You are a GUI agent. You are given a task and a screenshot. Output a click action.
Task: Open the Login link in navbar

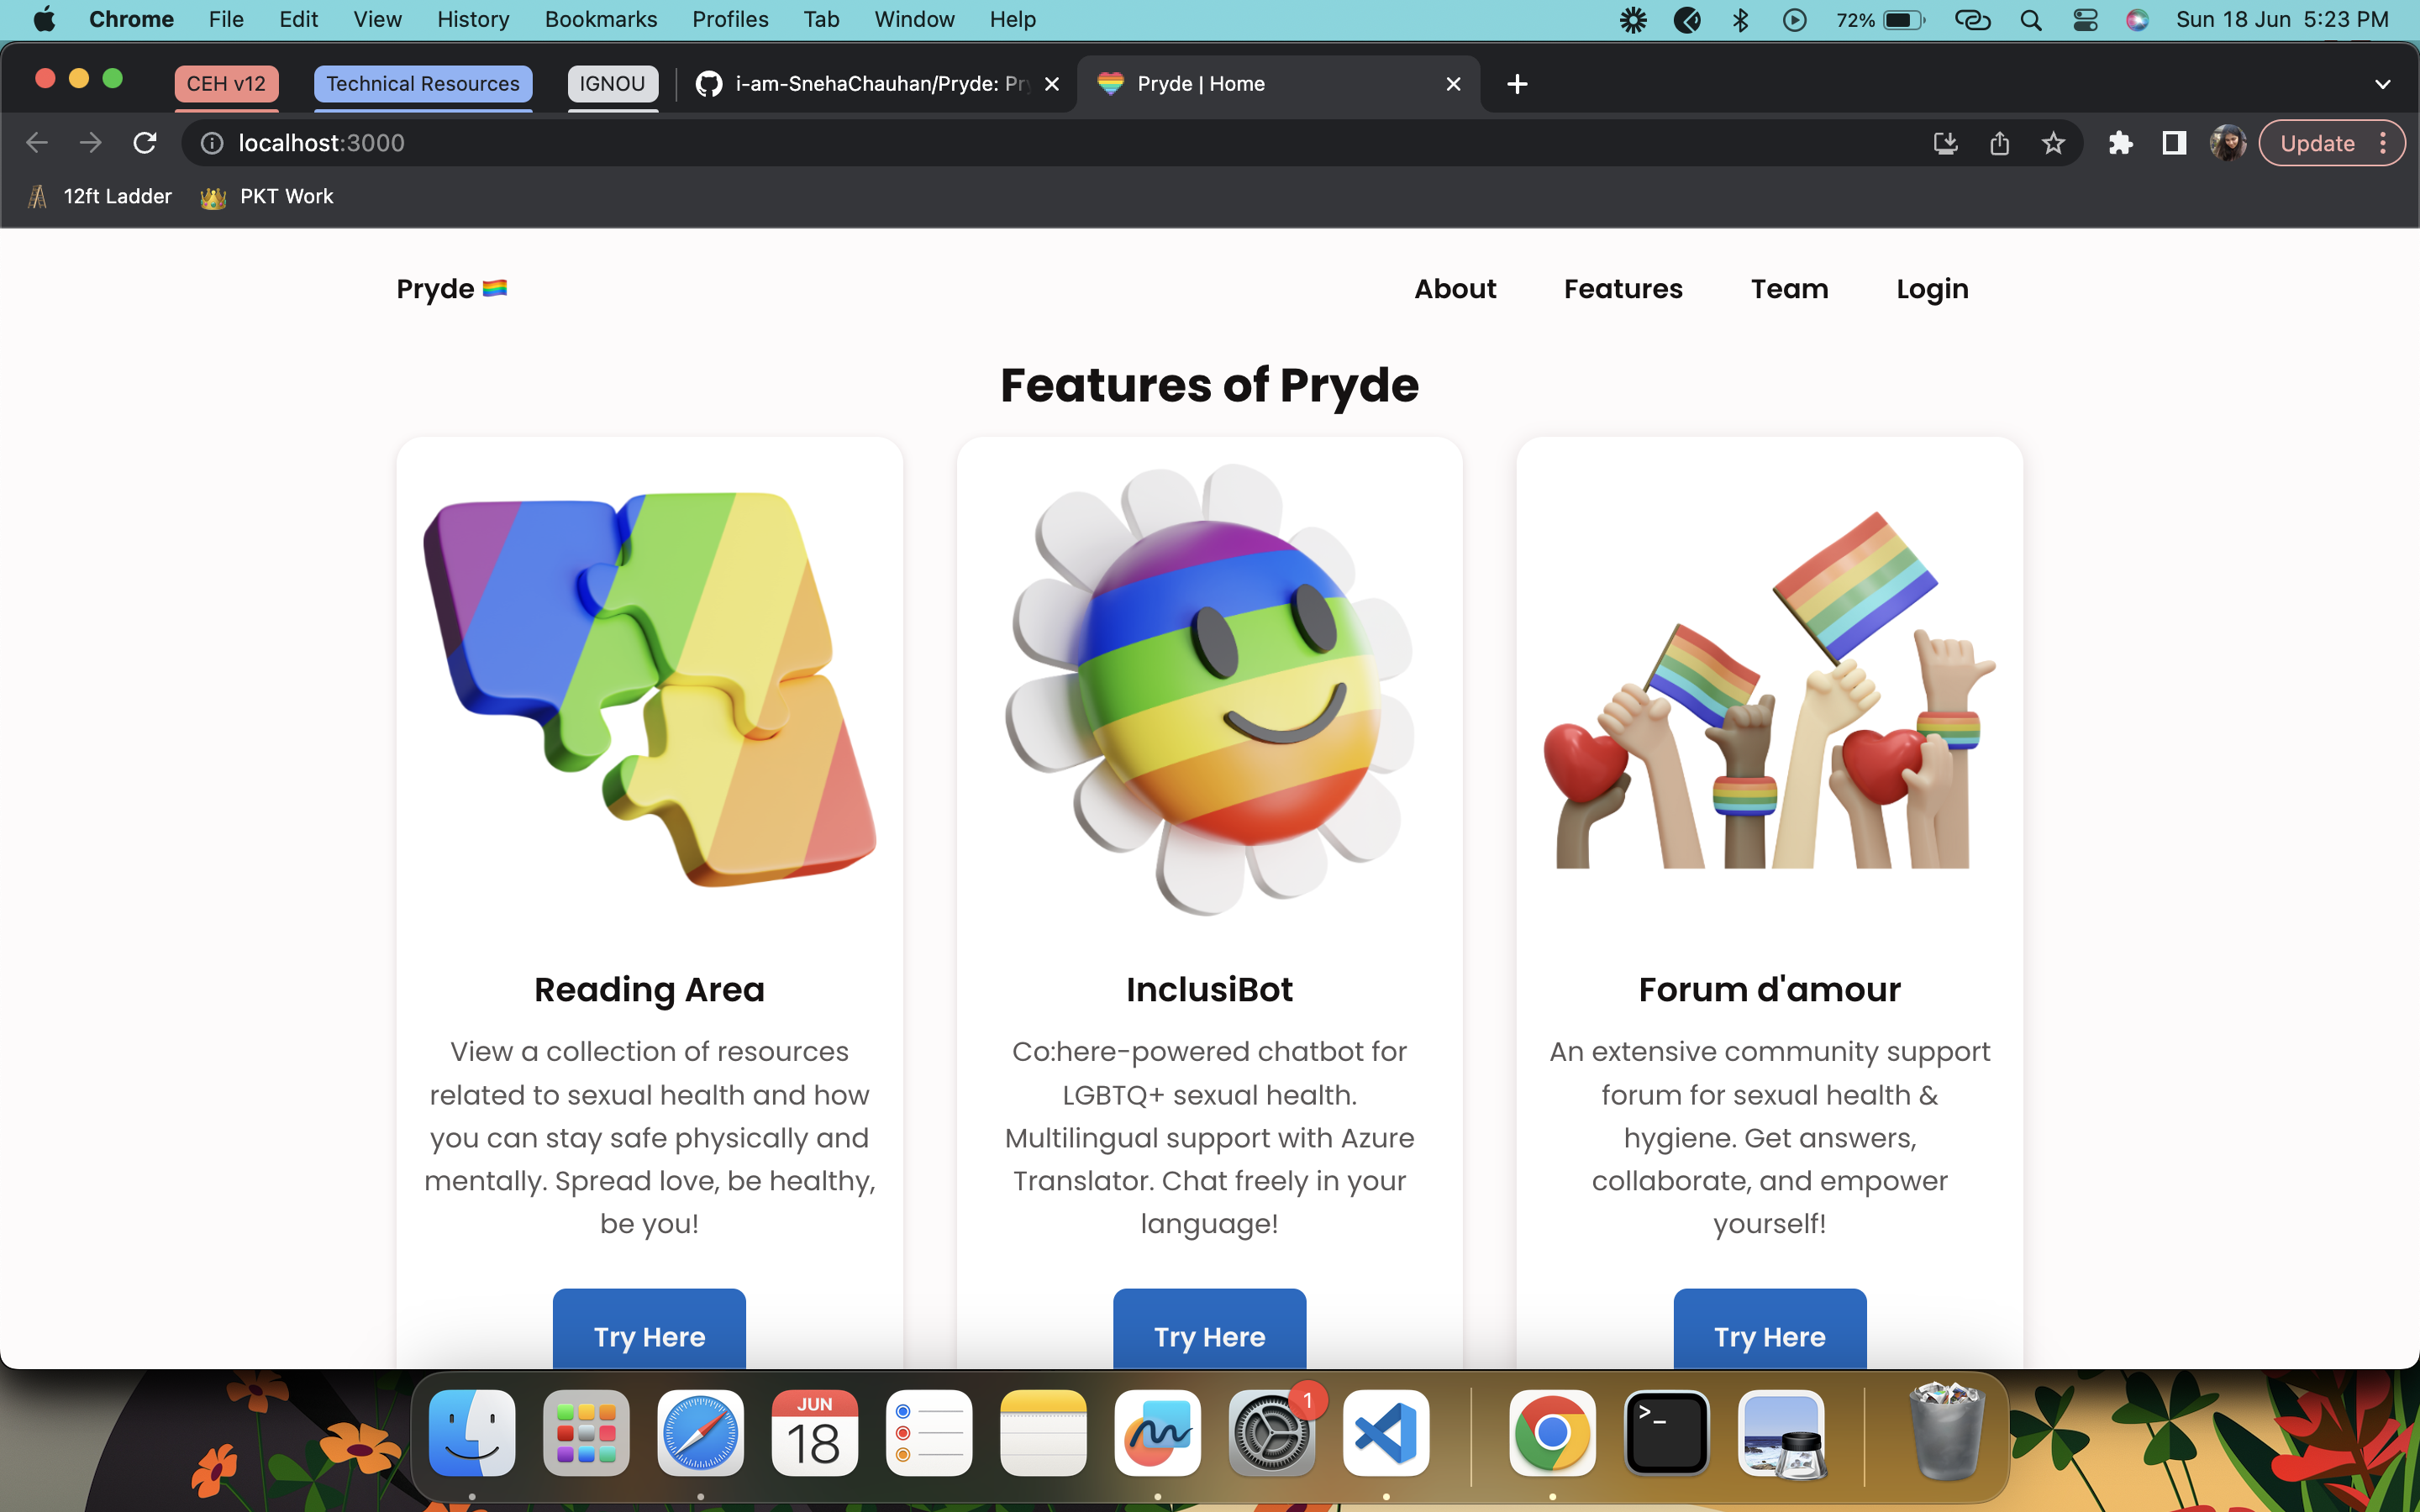tap(1932, 289)
